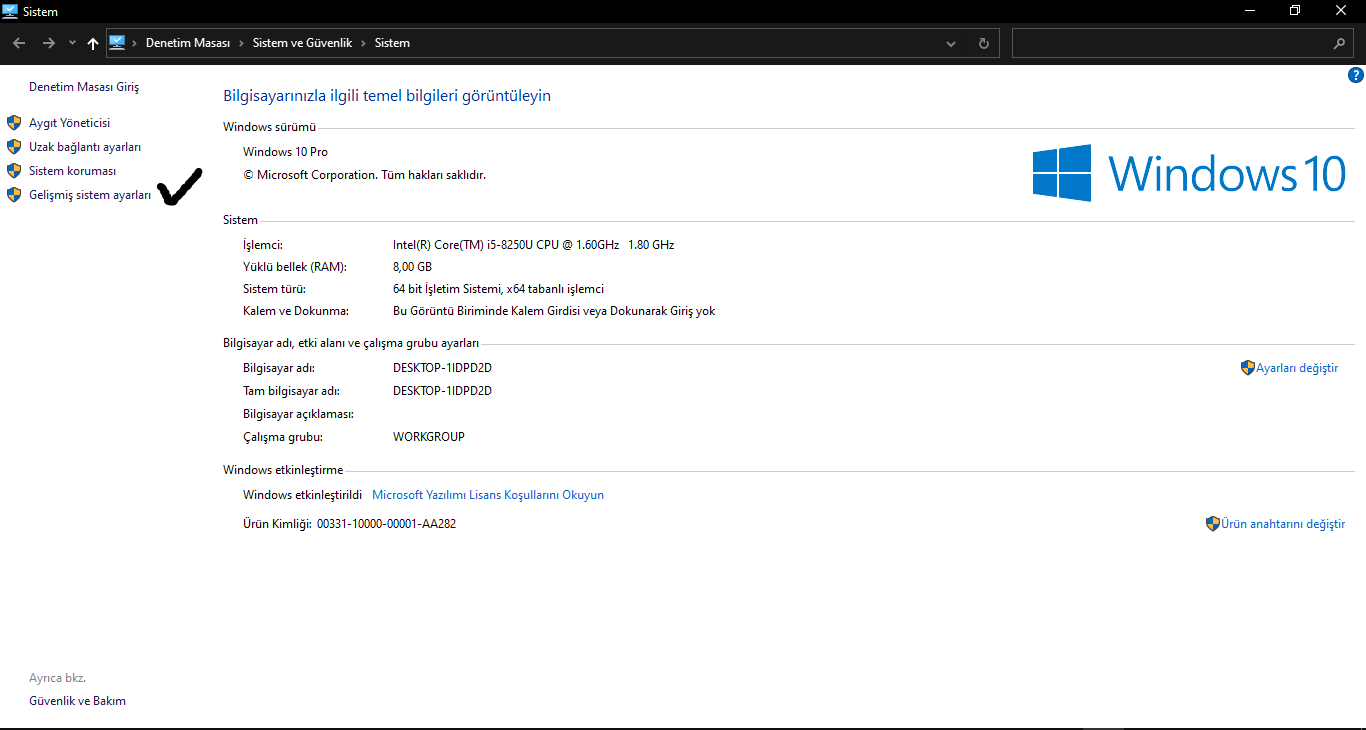Image resolution: width=1366 pixels, height=730 pixels.
Task: Click the Windows 10 logo
Action: coord(1189,172)
